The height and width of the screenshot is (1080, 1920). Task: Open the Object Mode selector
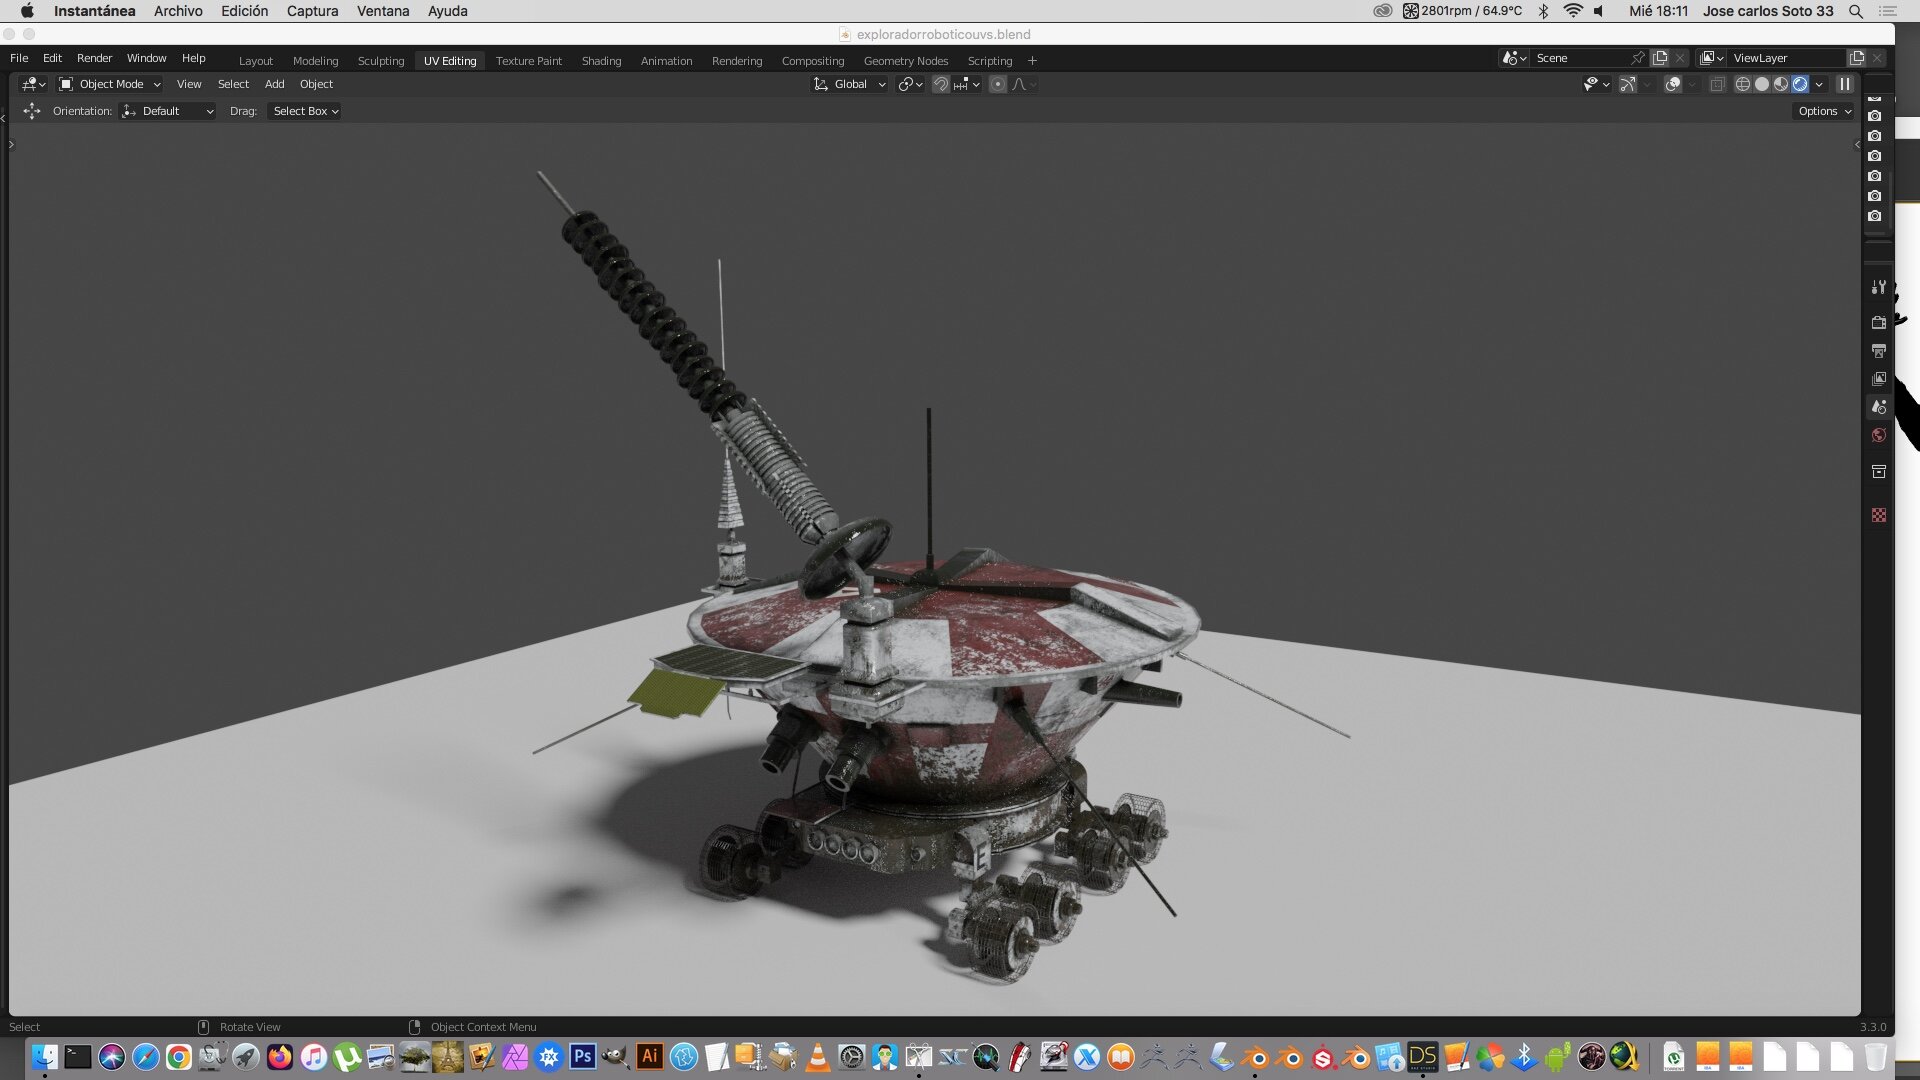(110, 84)
